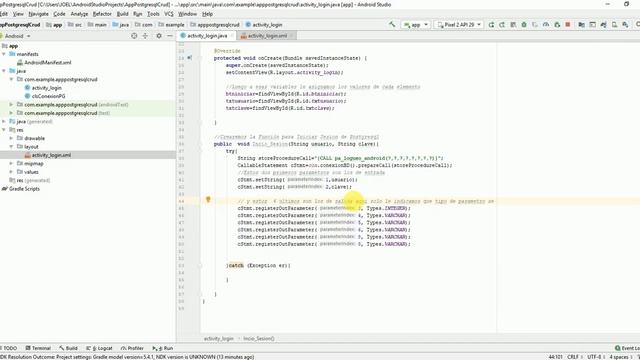Image resolution: width=640 pixels, height=360 pixels.
Task: Open the Logcat tool window
Action: pyautogui.click(x=99, y=348)
